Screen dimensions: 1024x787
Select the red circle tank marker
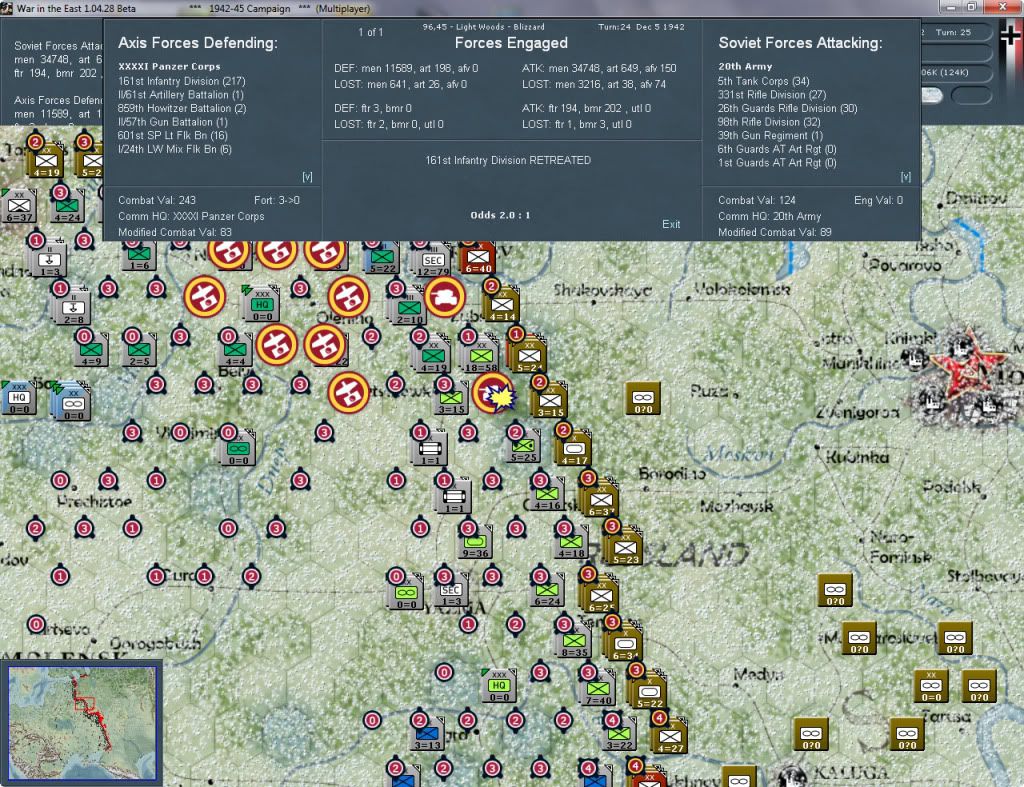click(445, 297)
